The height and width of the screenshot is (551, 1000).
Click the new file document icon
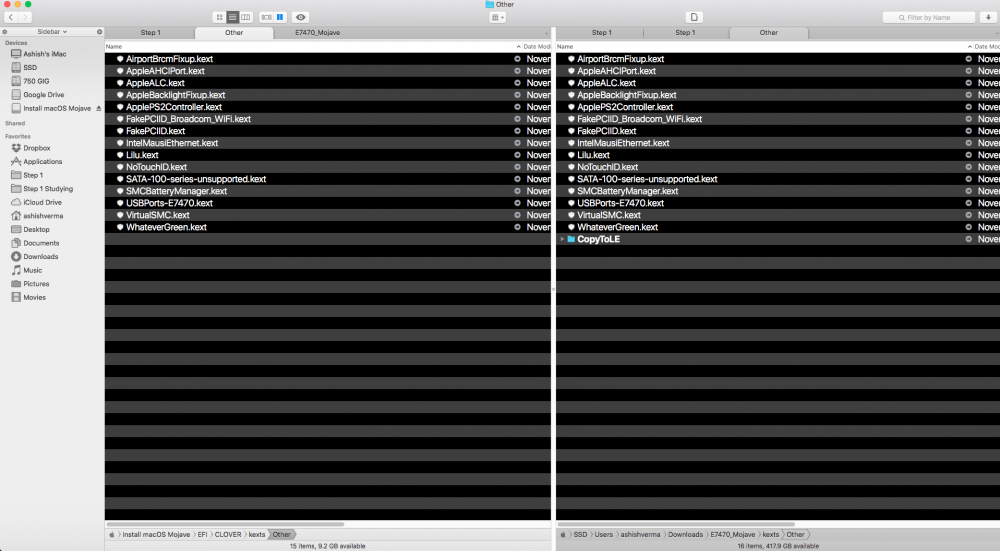[x=695, y=17]
